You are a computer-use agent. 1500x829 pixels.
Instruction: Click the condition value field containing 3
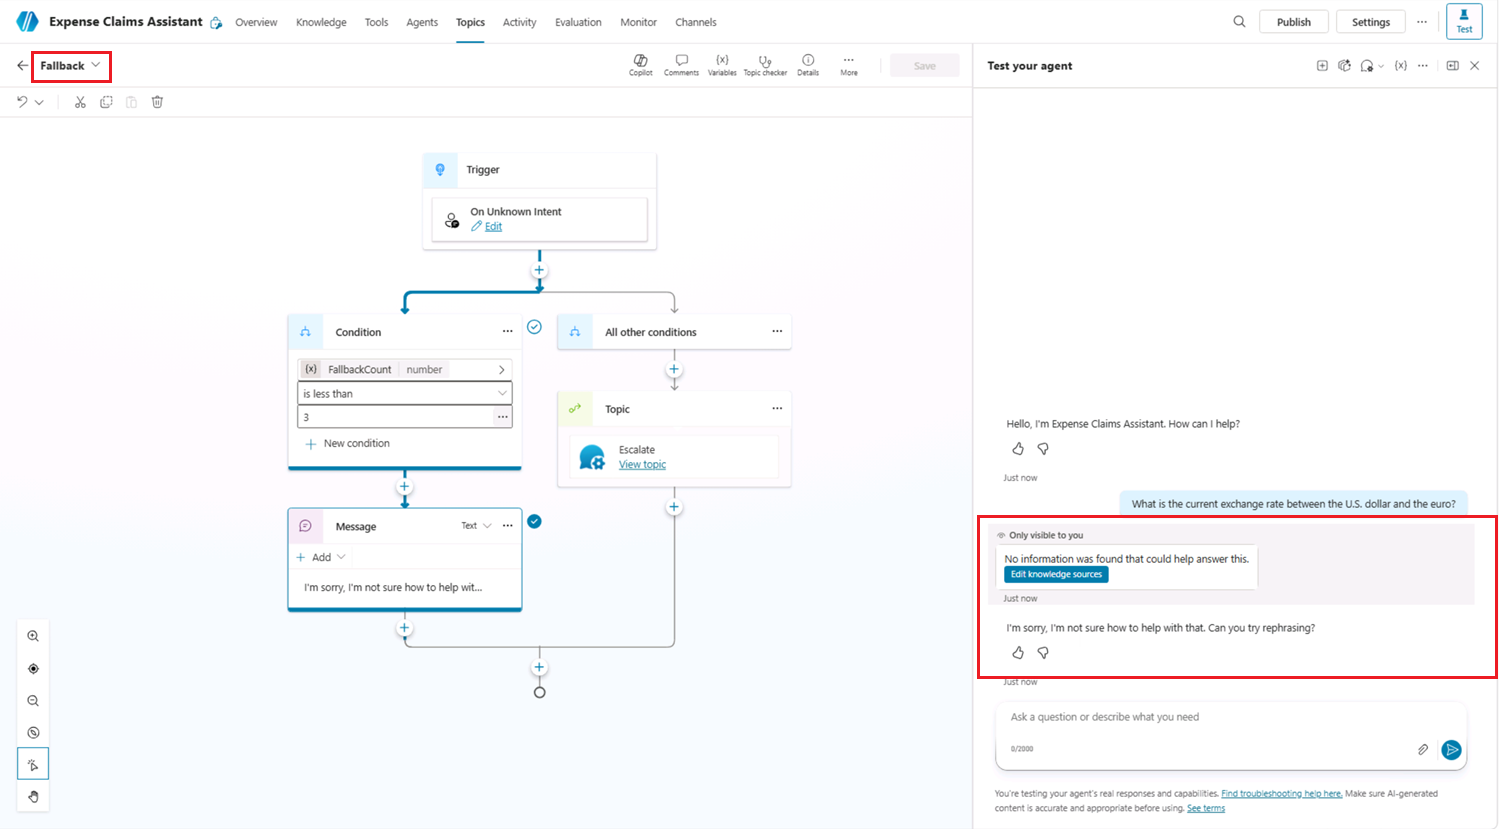tap(395, 418)
